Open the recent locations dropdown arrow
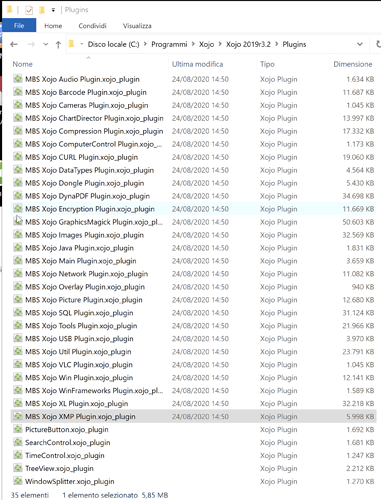381x500 pixels. pyautogui.click(x=46, y=44)
